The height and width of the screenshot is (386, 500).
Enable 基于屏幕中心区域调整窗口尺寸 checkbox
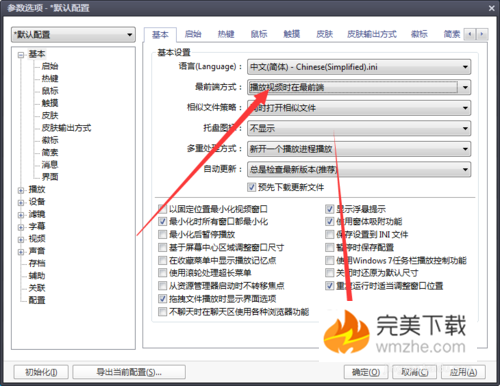coord(162,247)
